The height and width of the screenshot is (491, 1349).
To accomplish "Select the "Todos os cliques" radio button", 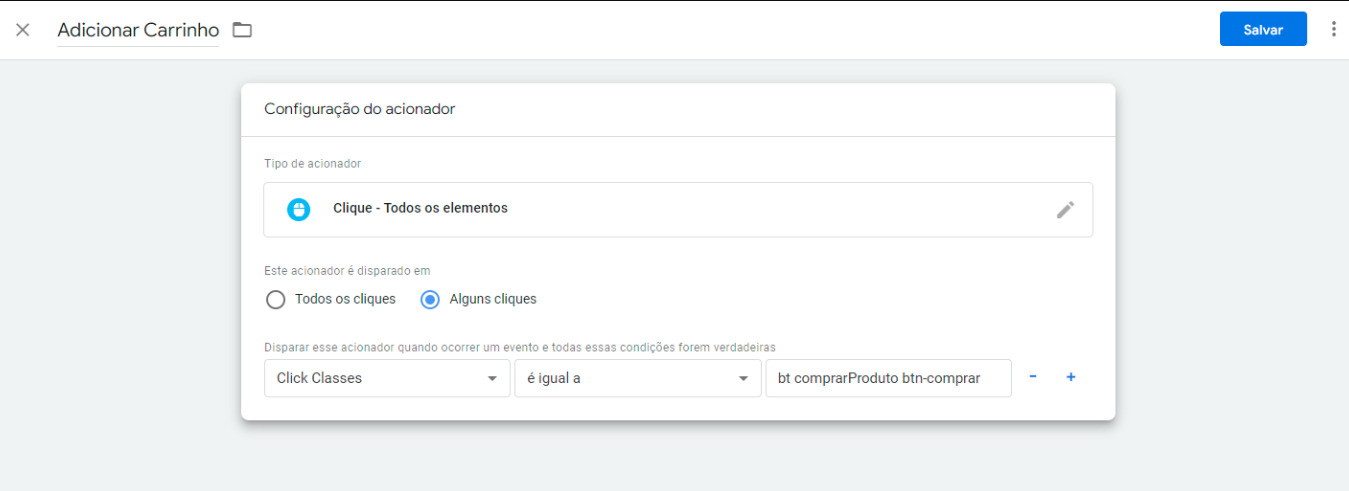I will 276,299.
